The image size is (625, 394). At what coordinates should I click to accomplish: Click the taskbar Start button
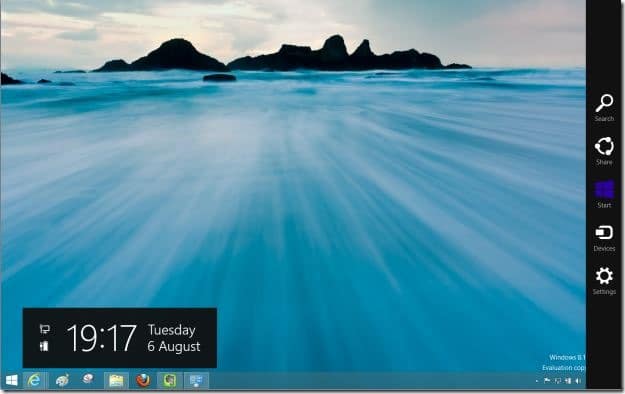click(12, 380)
